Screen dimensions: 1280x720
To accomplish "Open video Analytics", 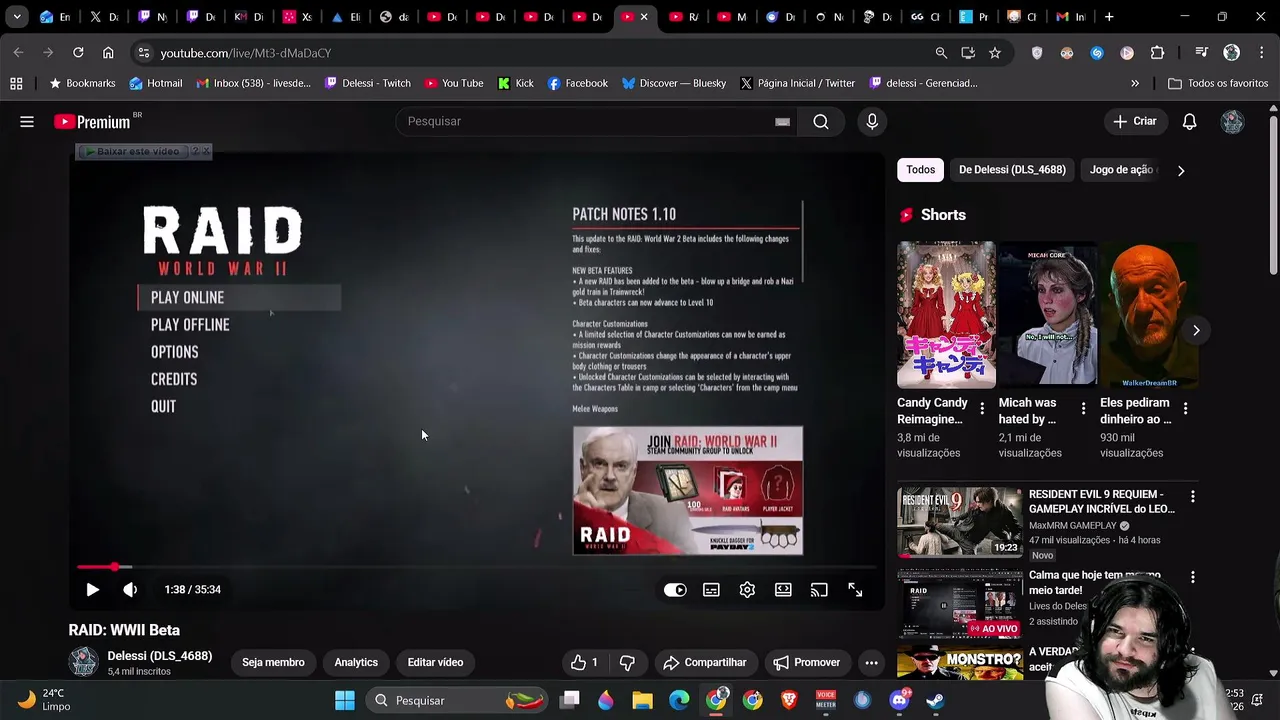I will (356, 662).
